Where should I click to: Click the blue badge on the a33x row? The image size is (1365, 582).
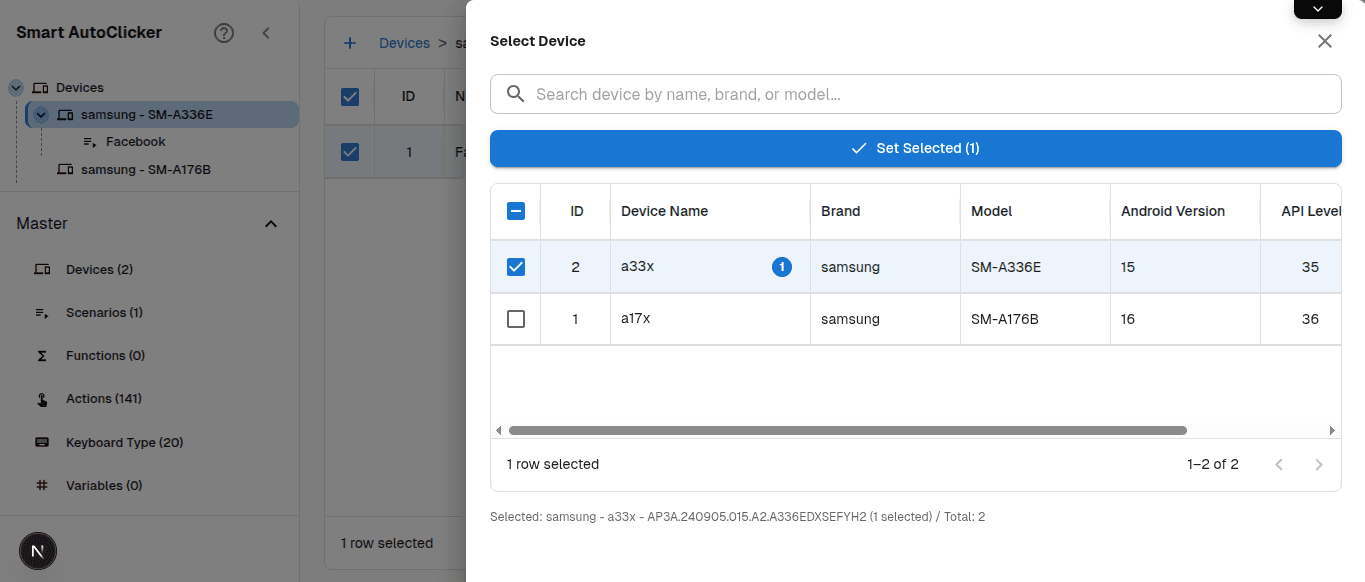(x=782, y=267)
